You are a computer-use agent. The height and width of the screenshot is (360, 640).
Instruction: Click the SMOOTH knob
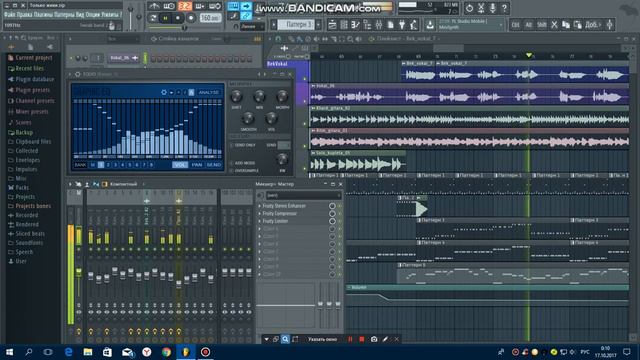coord(248,118)
